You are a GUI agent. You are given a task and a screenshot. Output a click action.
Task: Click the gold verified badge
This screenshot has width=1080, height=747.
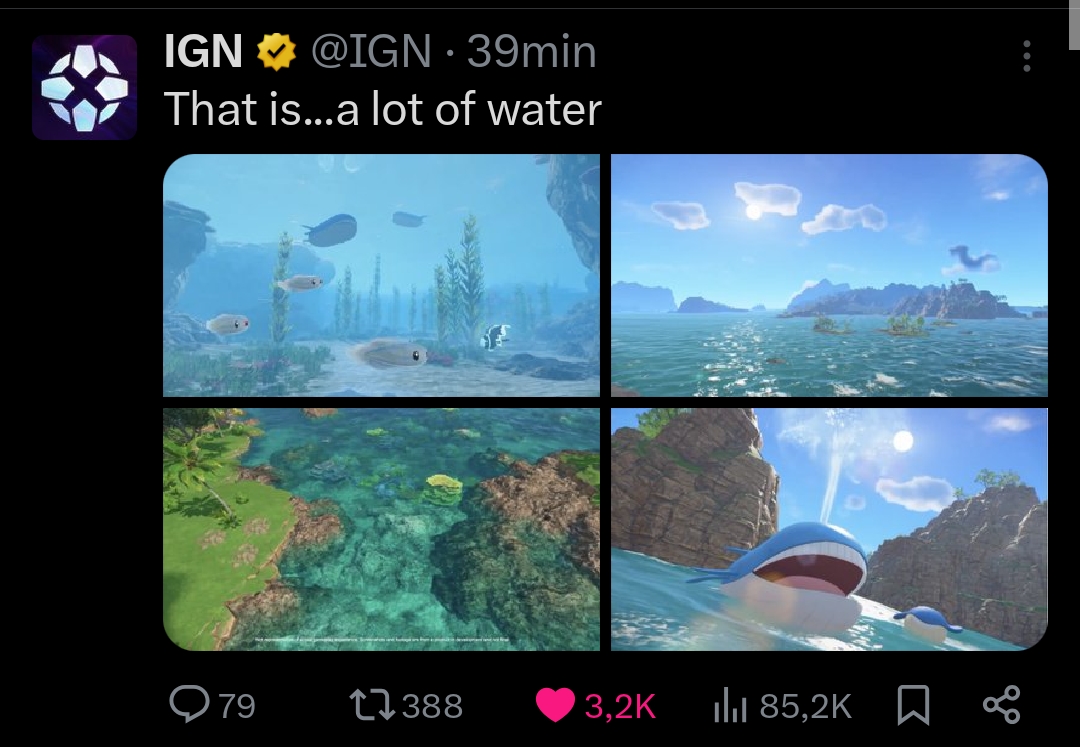277,52
